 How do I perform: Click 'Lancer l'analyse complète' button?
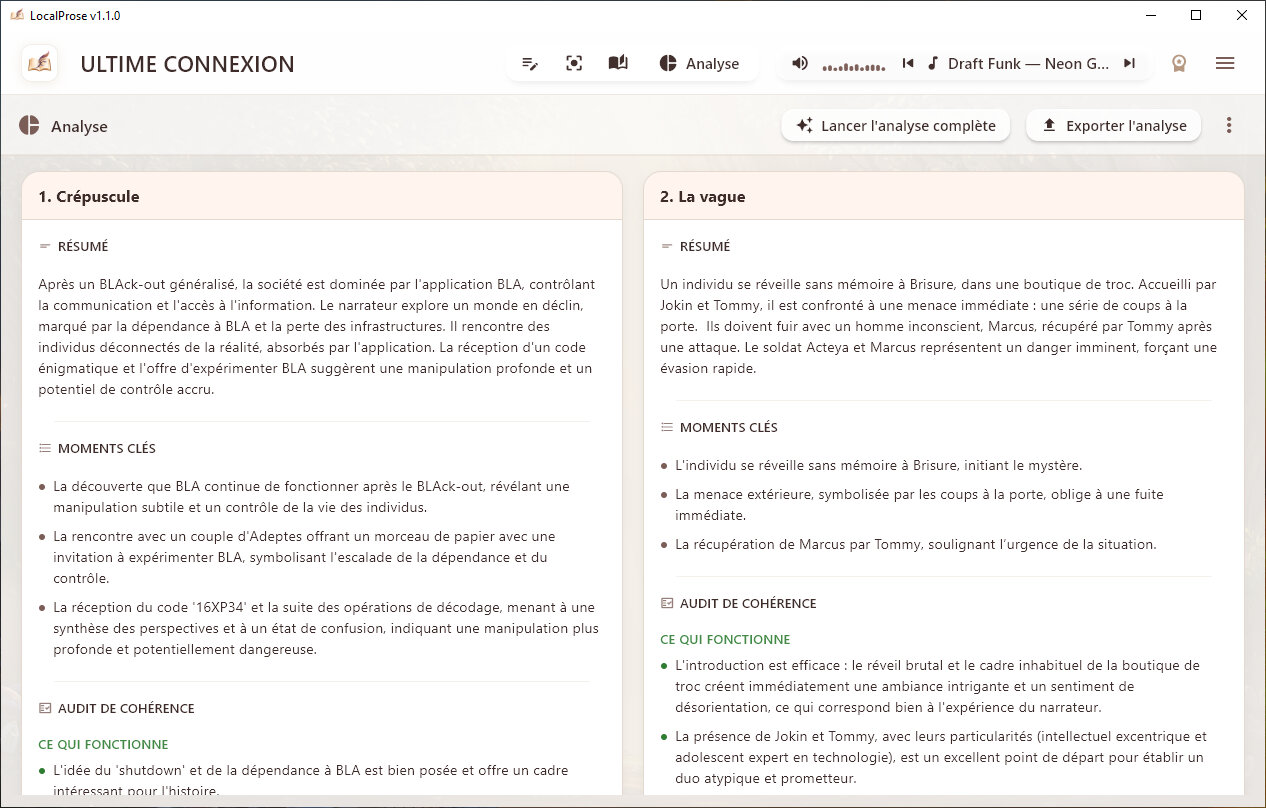click(896, 126)
